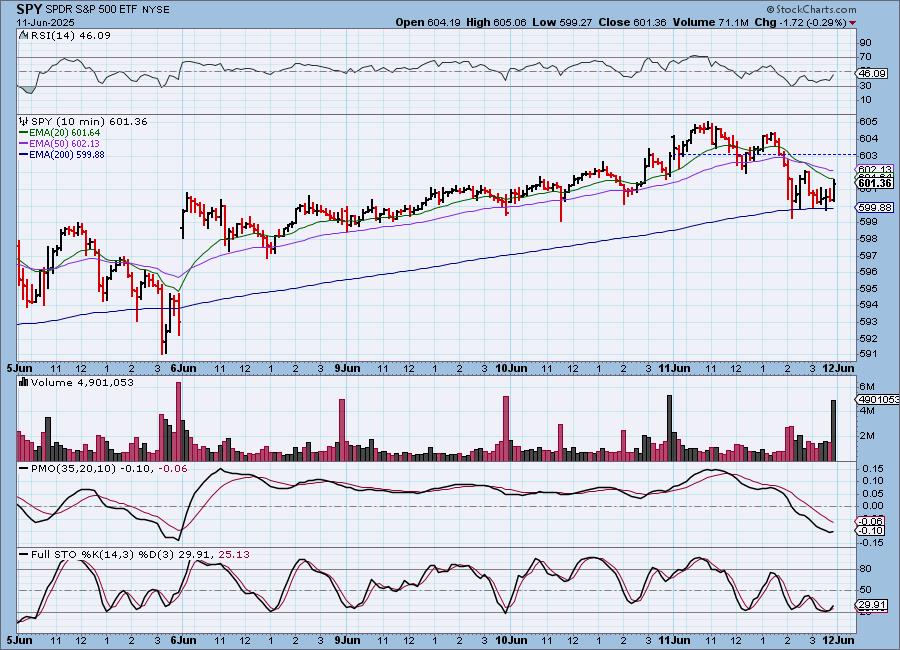This screenshot has width=900, height=650.
Task: Click the Low 599.27 value
Action: 562,22
